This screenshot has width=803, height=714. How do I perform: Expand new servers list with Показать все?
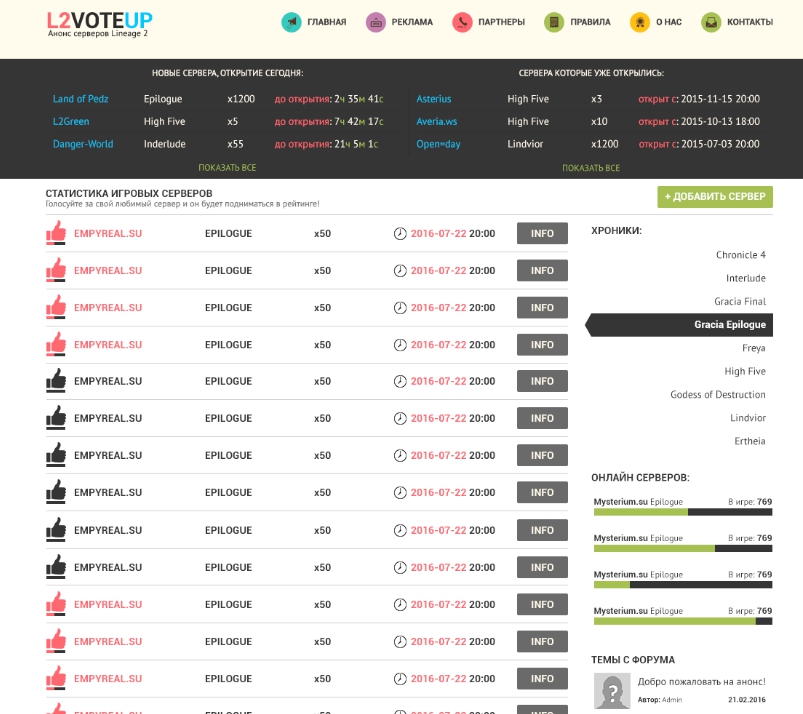[227, 168]
